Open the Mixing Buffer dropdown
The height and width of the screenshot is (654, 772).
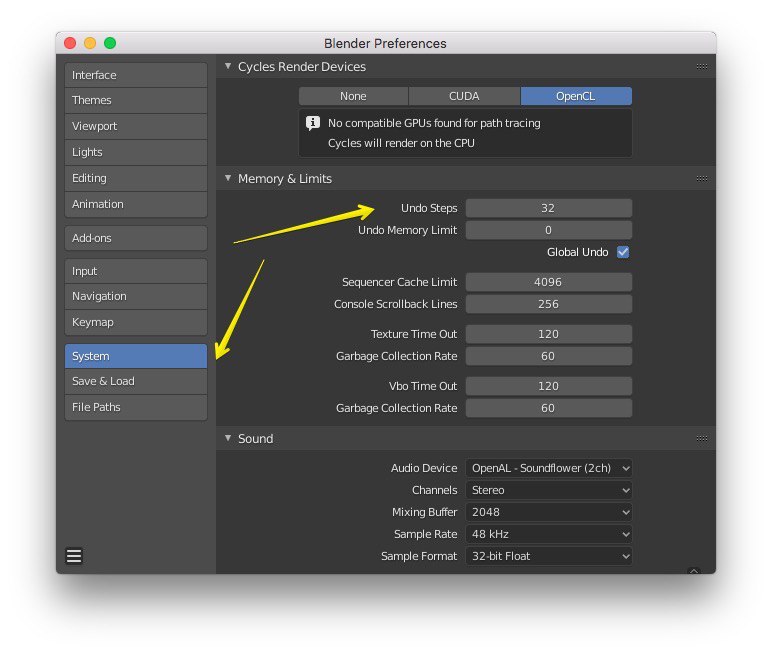(548, 512)
